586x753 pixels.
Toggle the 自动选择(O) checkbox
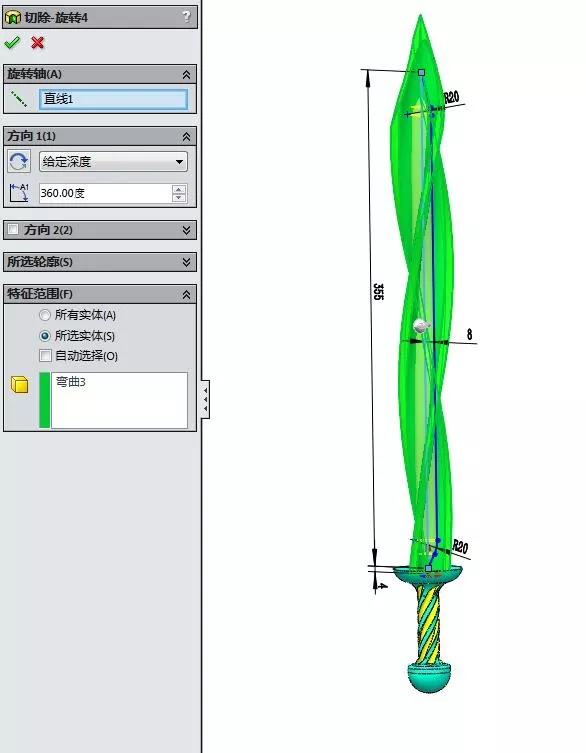point(45,356)
